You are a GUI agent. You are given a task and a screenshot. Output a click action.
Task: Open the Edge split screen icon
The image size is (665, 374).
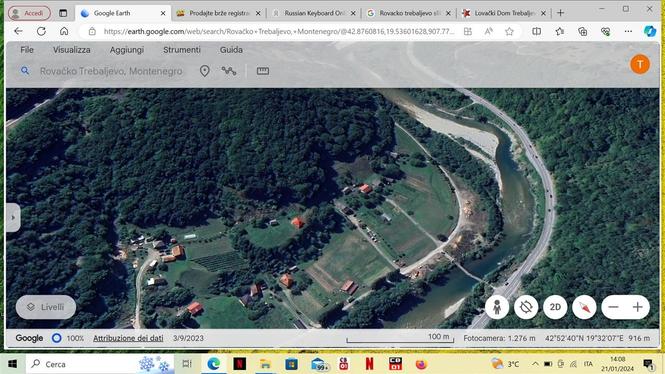point(536,31)
